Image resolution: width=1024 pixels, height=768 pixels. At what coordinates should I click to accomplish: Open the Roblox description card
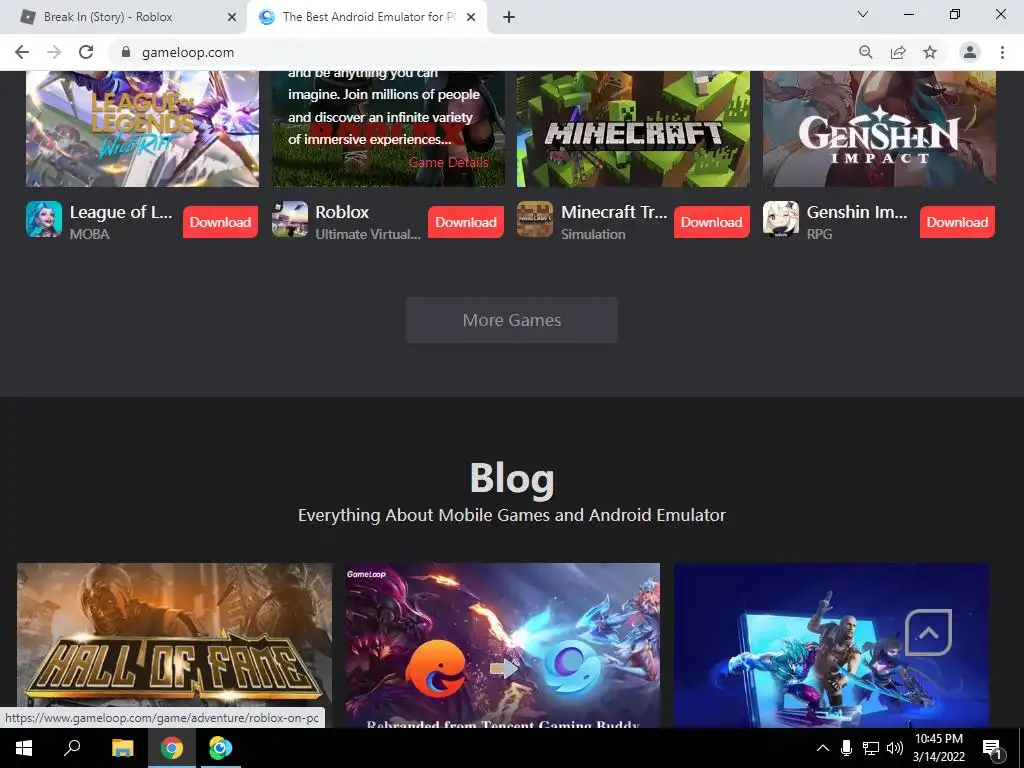[x=388, y=129]
